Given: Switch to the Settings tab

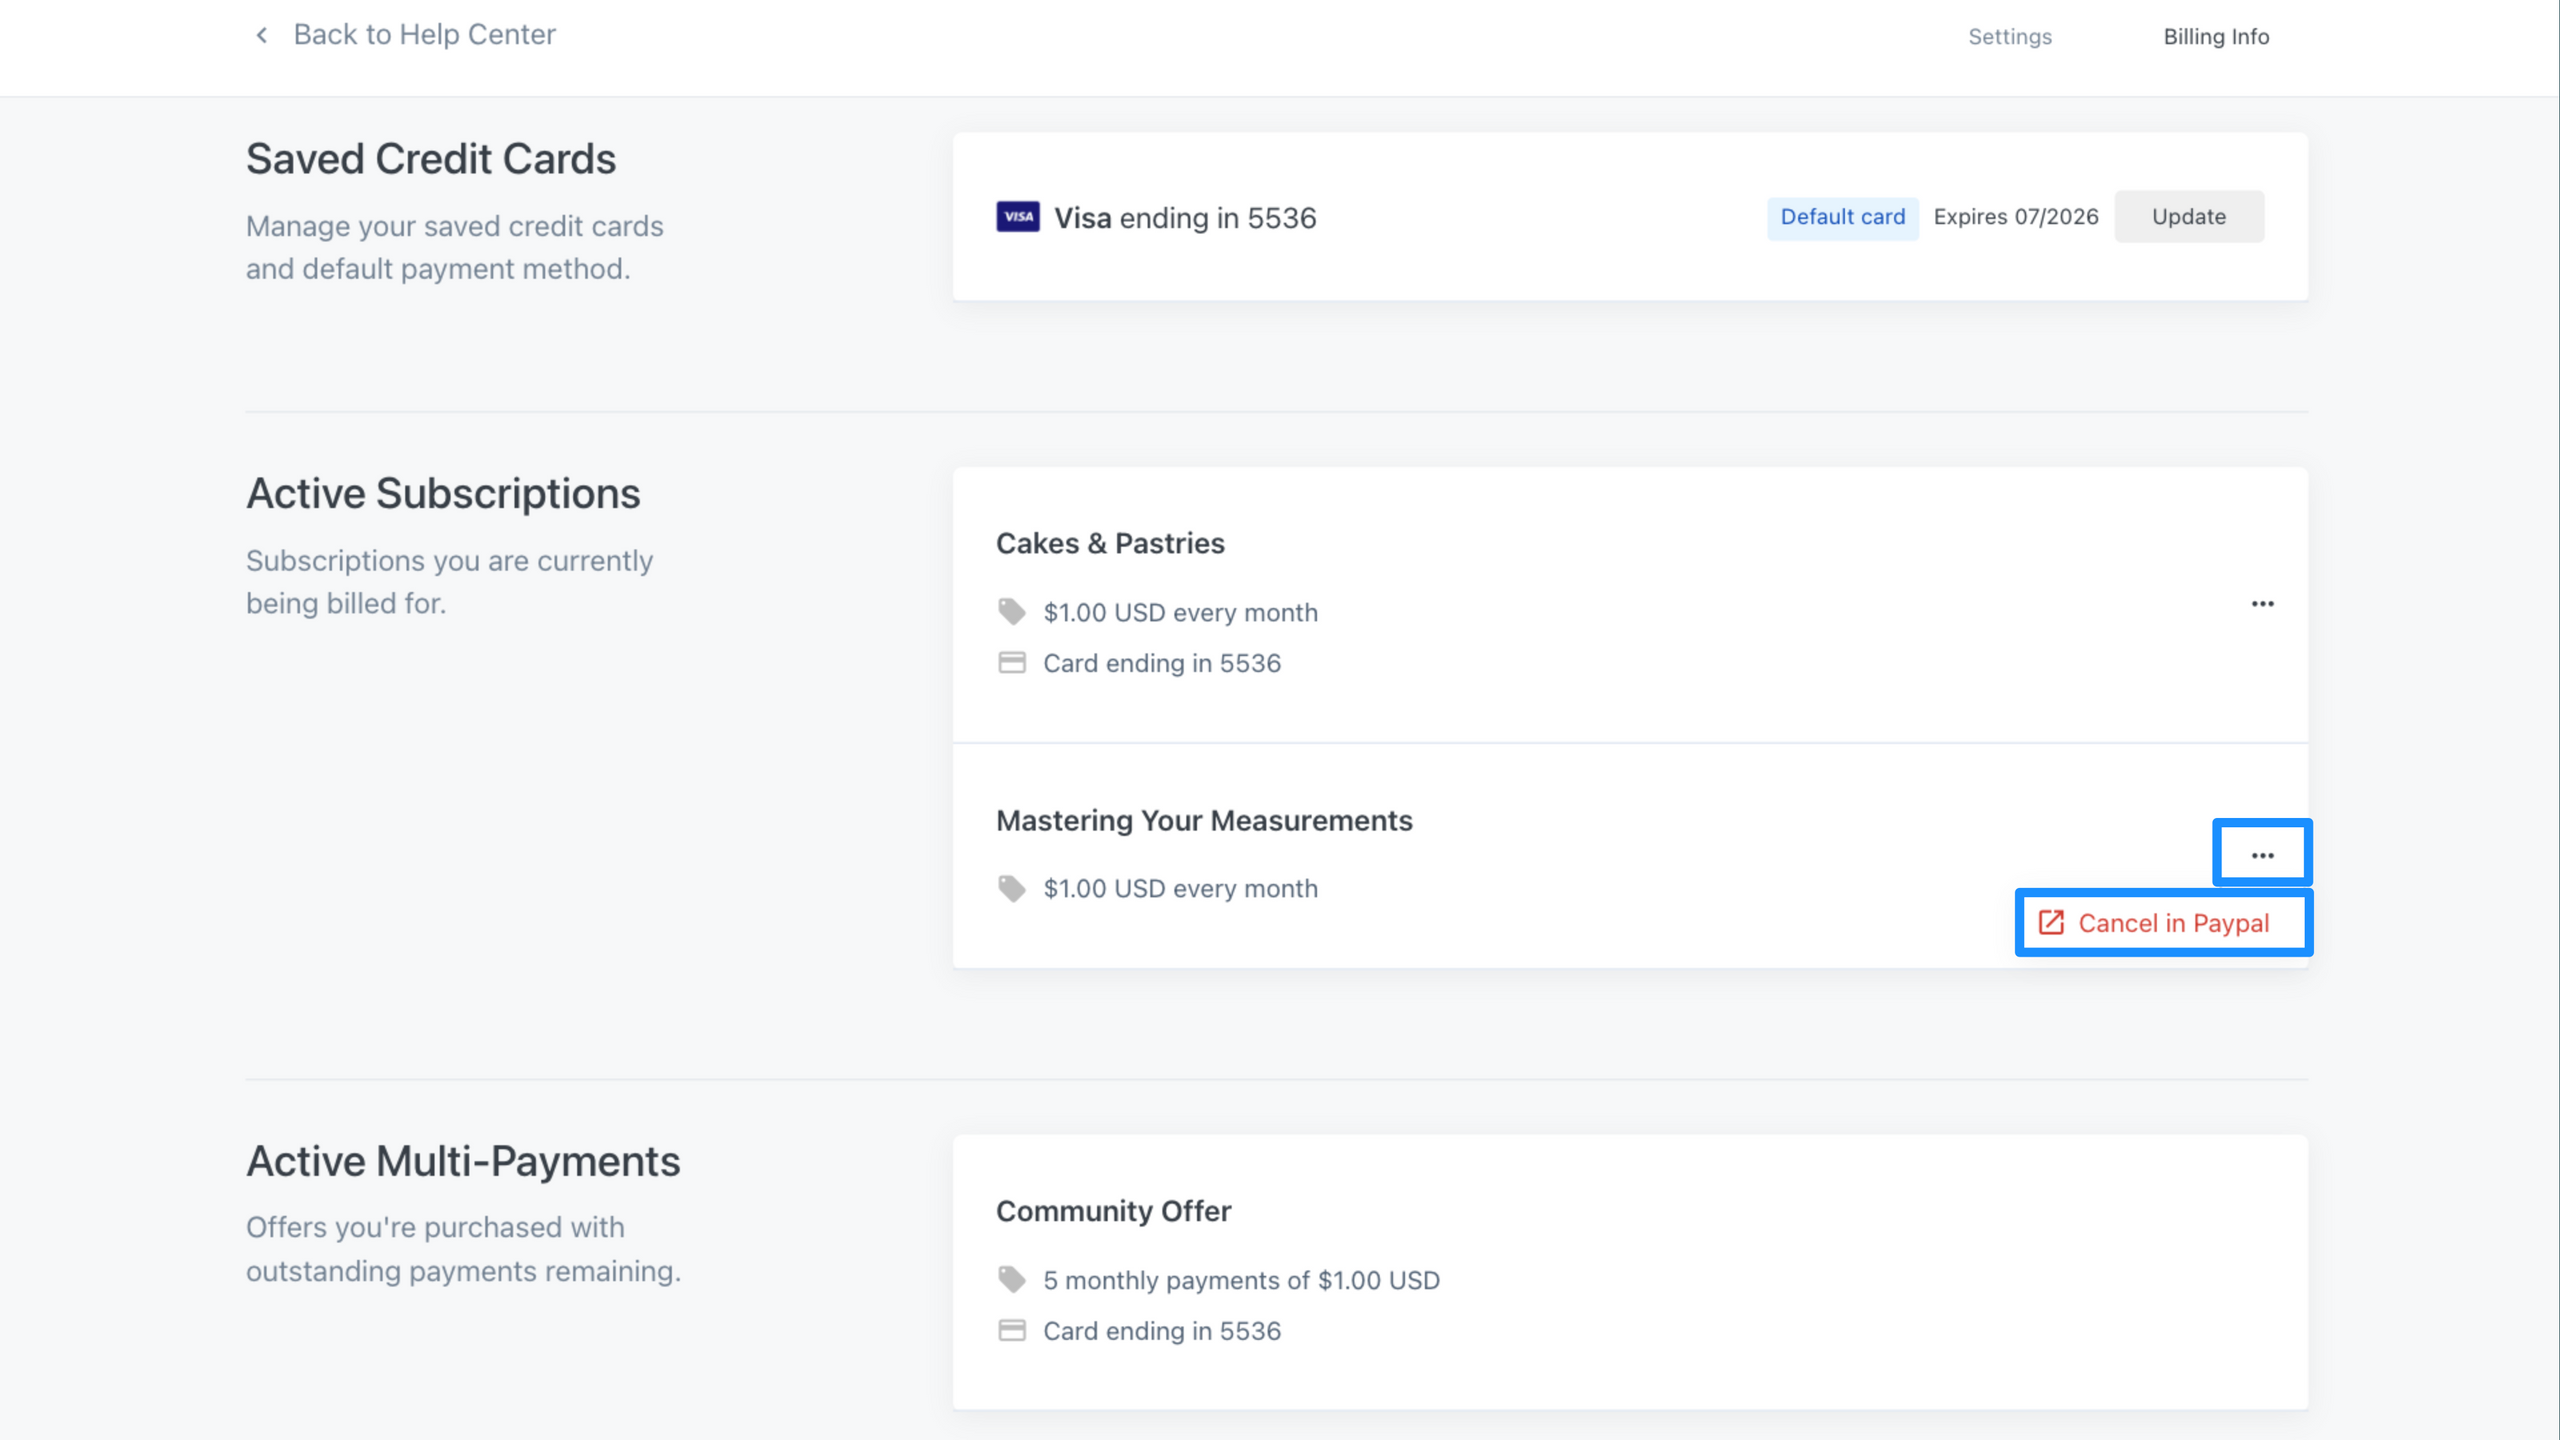Looking at the screenshot, I should pos(2009,37).
